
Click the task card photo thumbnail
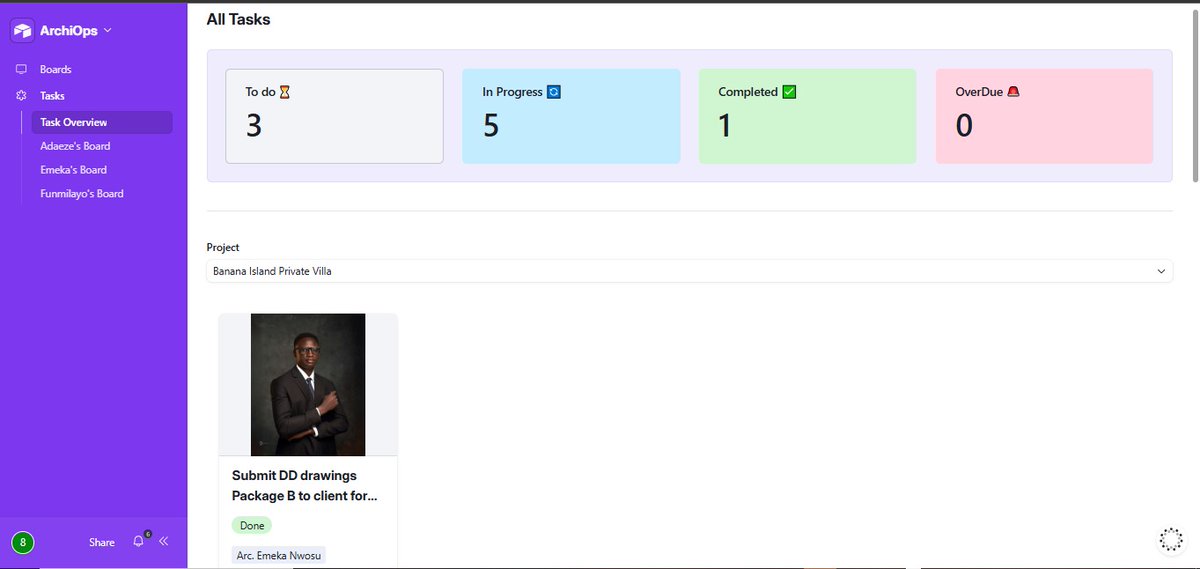pyautogui.click(x=308, y=385)
